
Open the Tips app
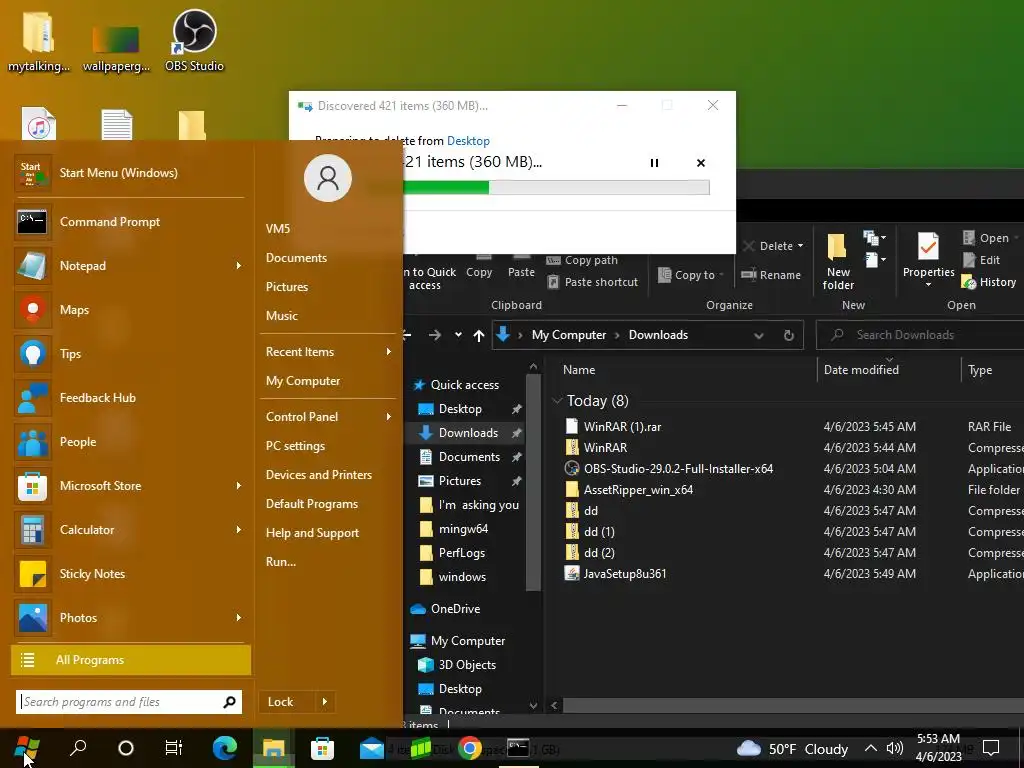129,353
